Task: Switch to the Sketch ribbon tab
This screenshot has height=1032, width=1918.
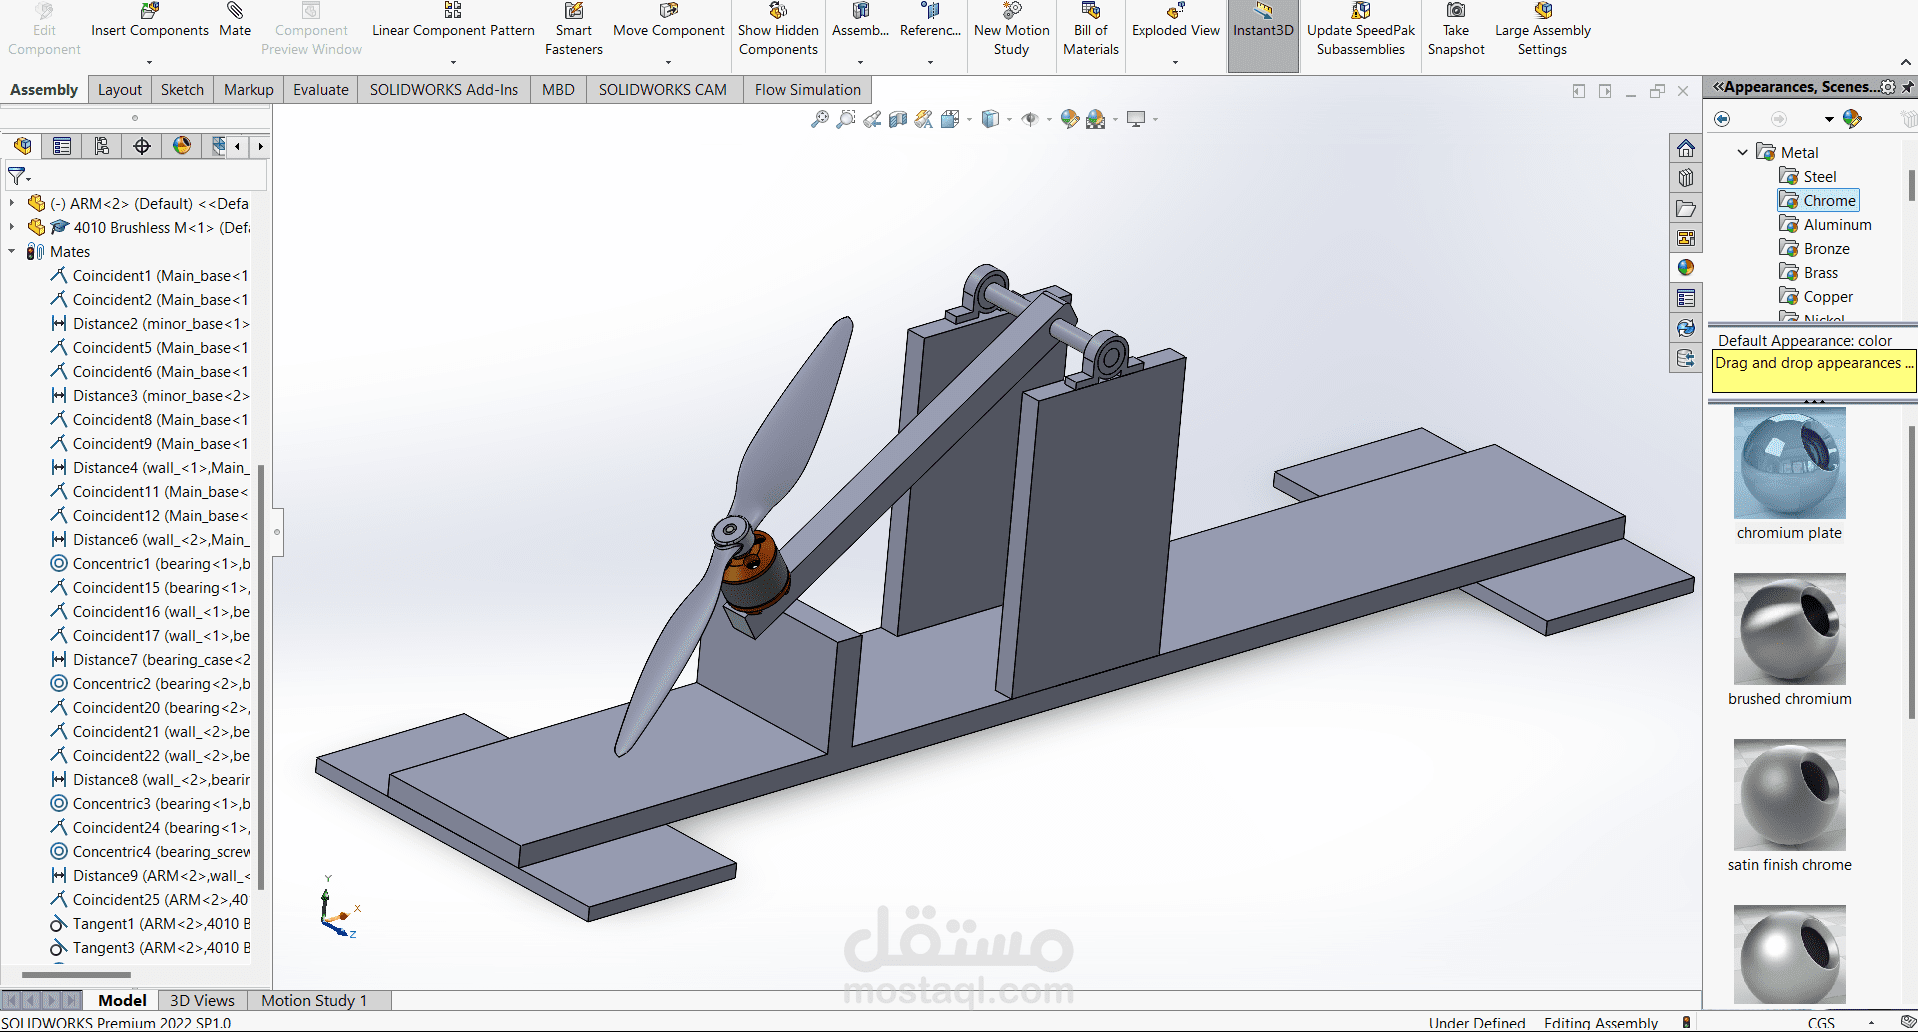Action: pyautogui.click(x=182, y=90)
